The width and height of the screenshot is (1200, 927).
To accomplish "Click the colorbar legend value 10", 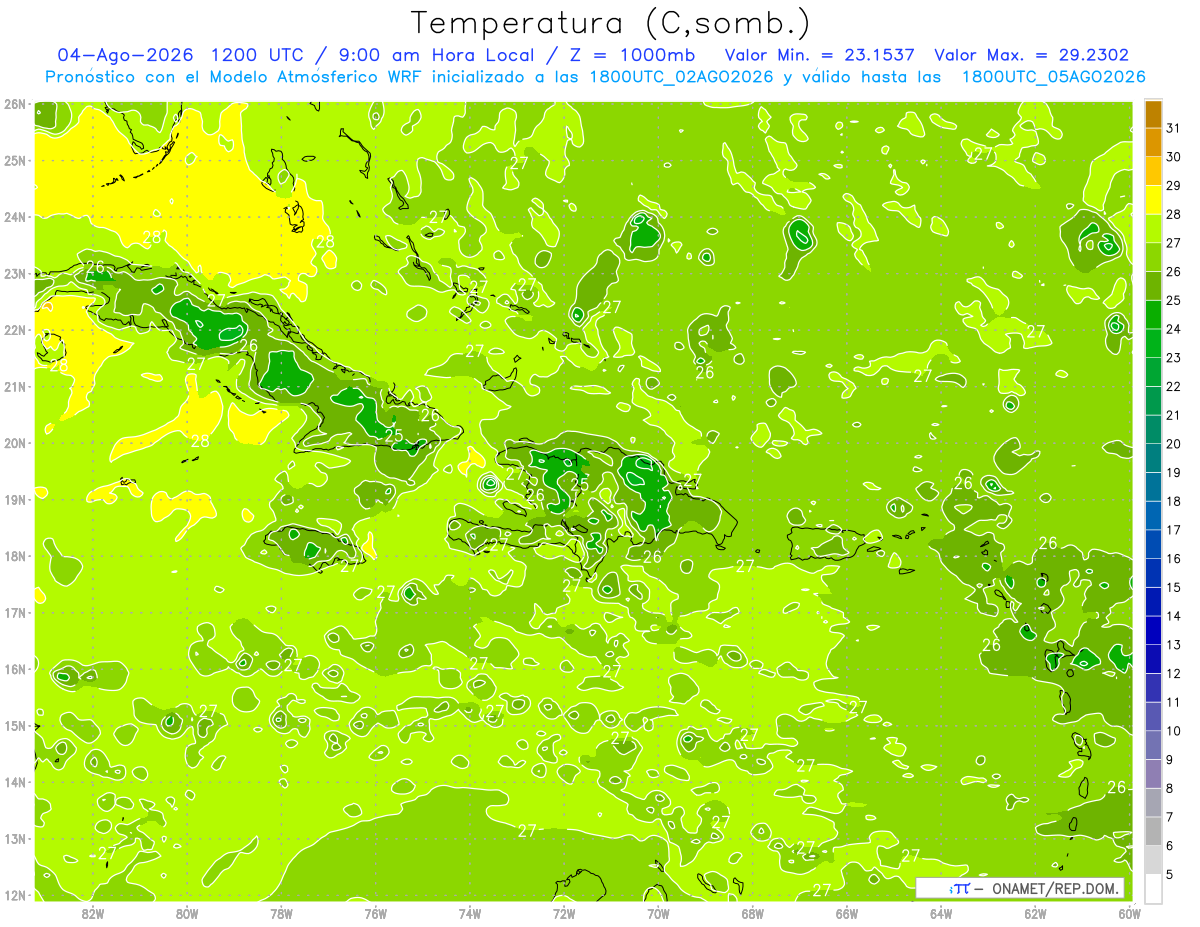I will click(1173, 731).
